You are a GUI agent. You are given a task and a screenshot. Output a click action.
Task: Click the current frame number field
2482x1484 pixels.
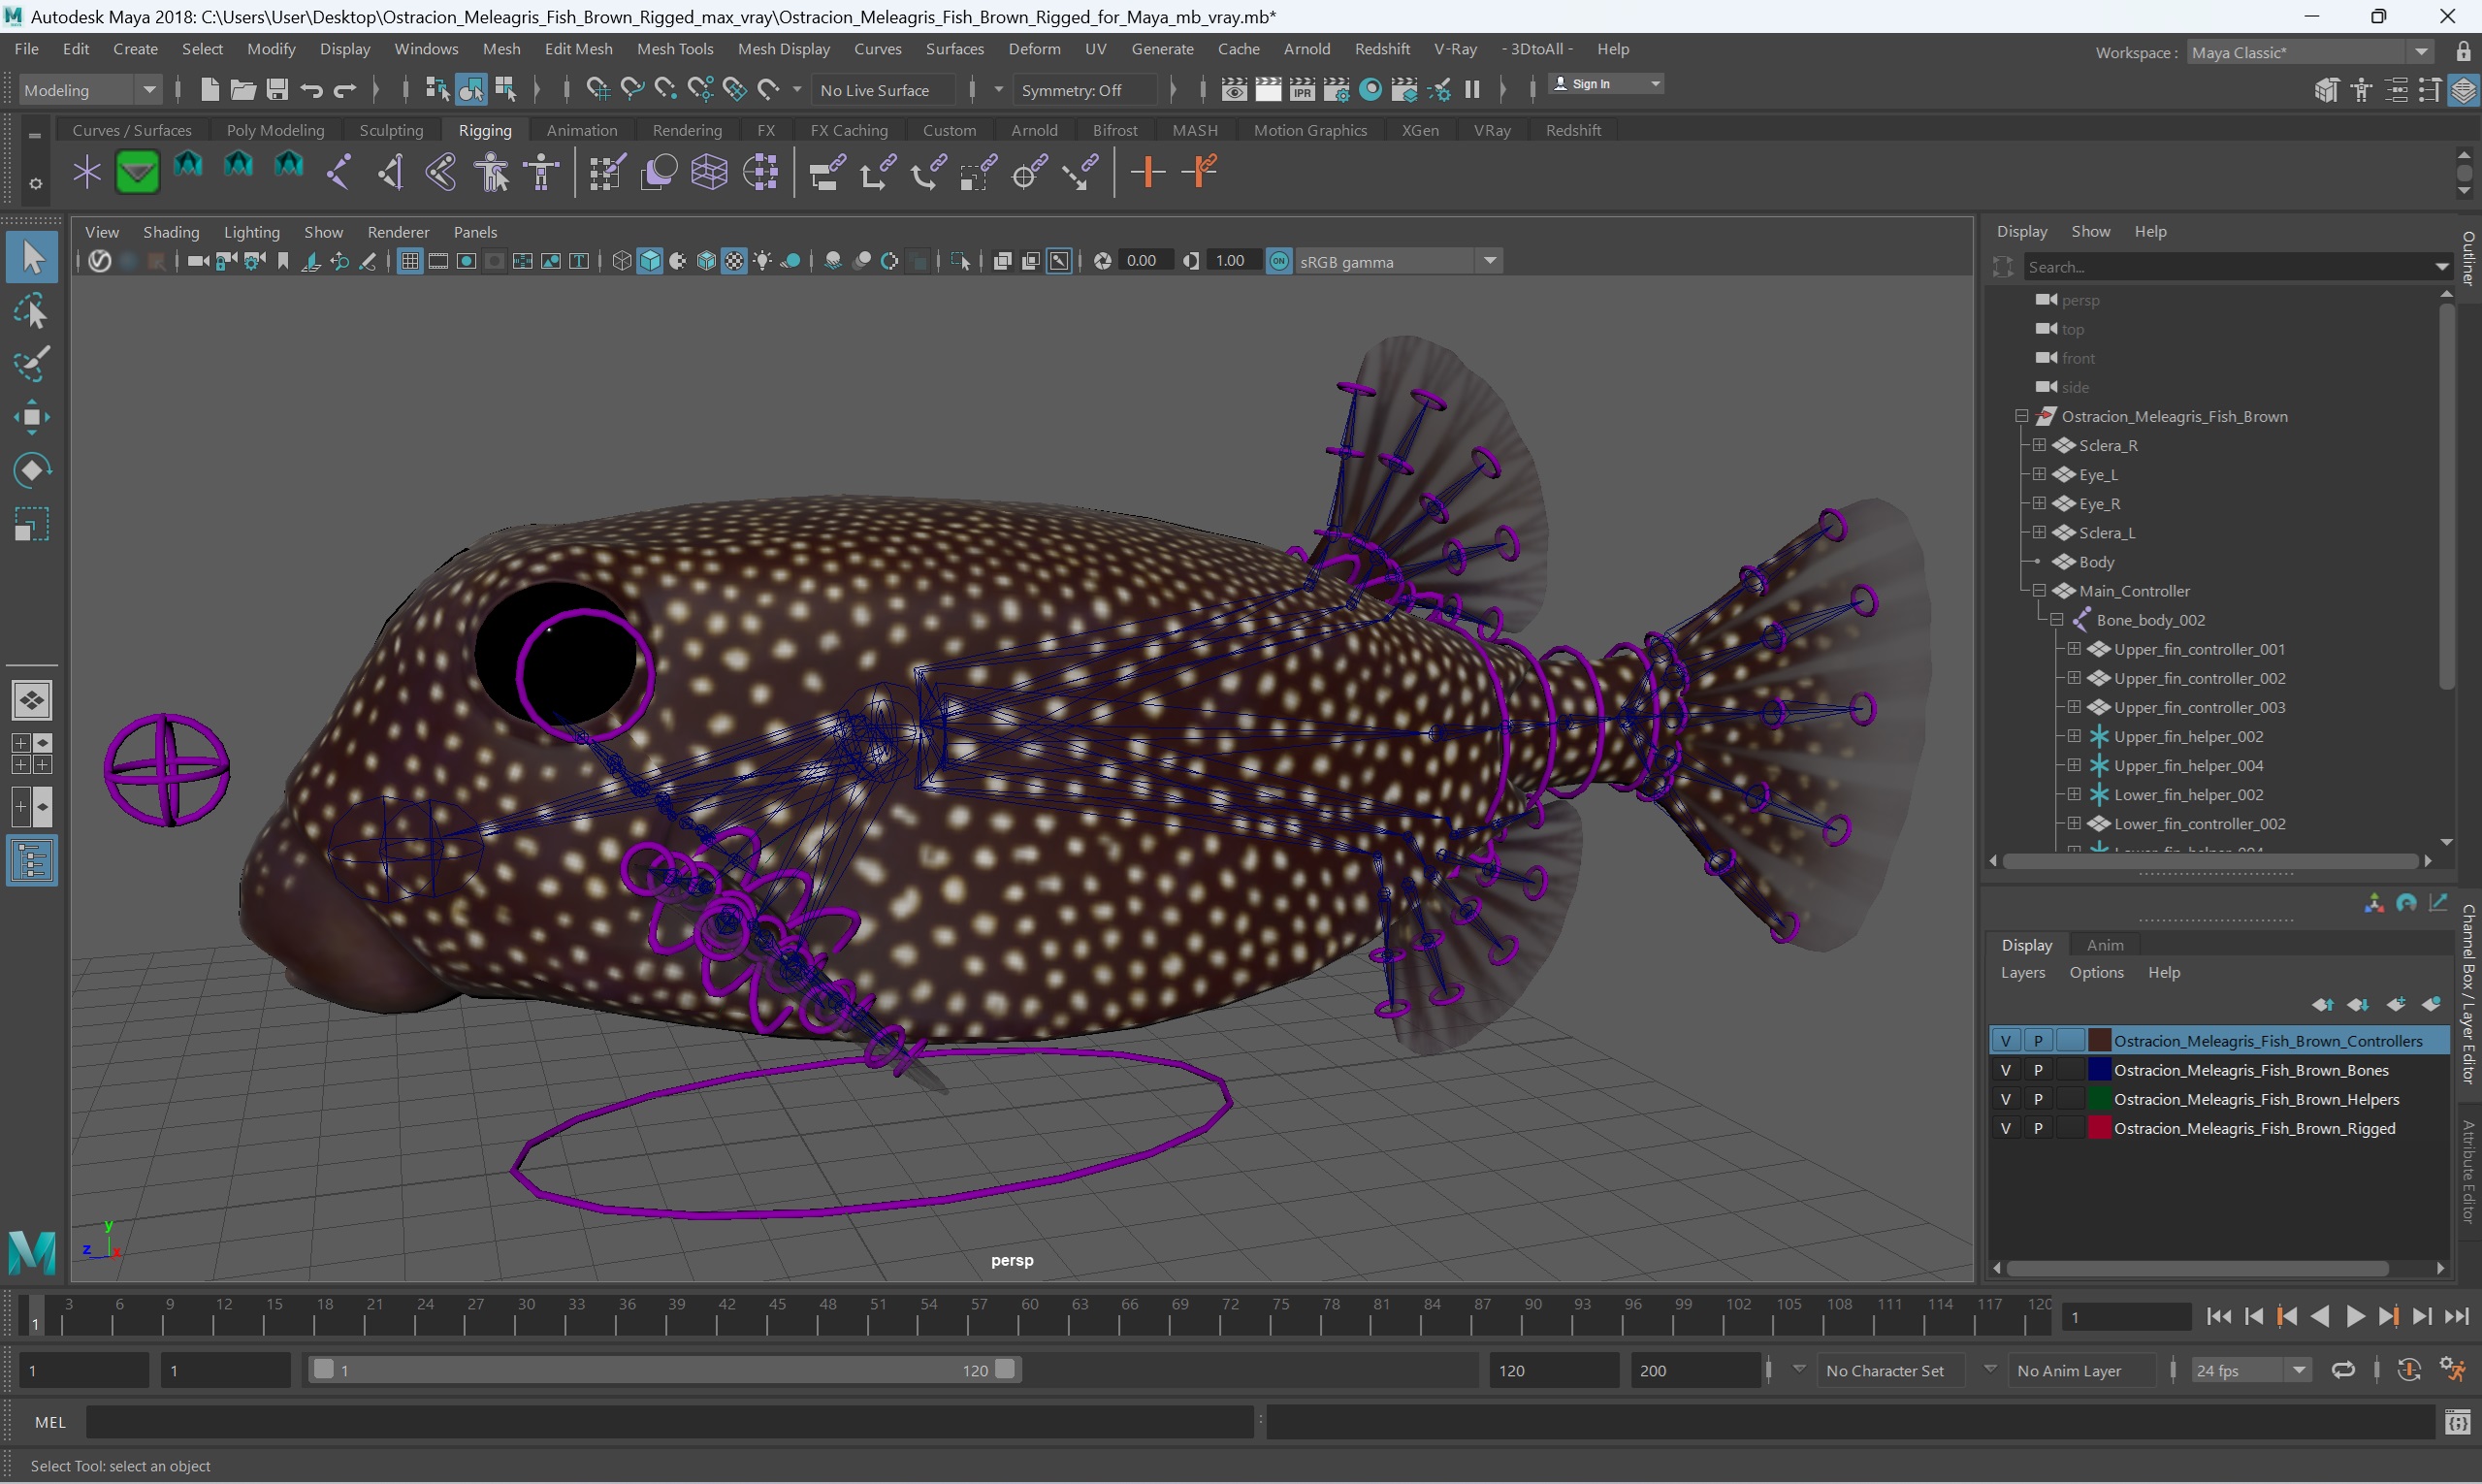[x=2126, y=1317]
